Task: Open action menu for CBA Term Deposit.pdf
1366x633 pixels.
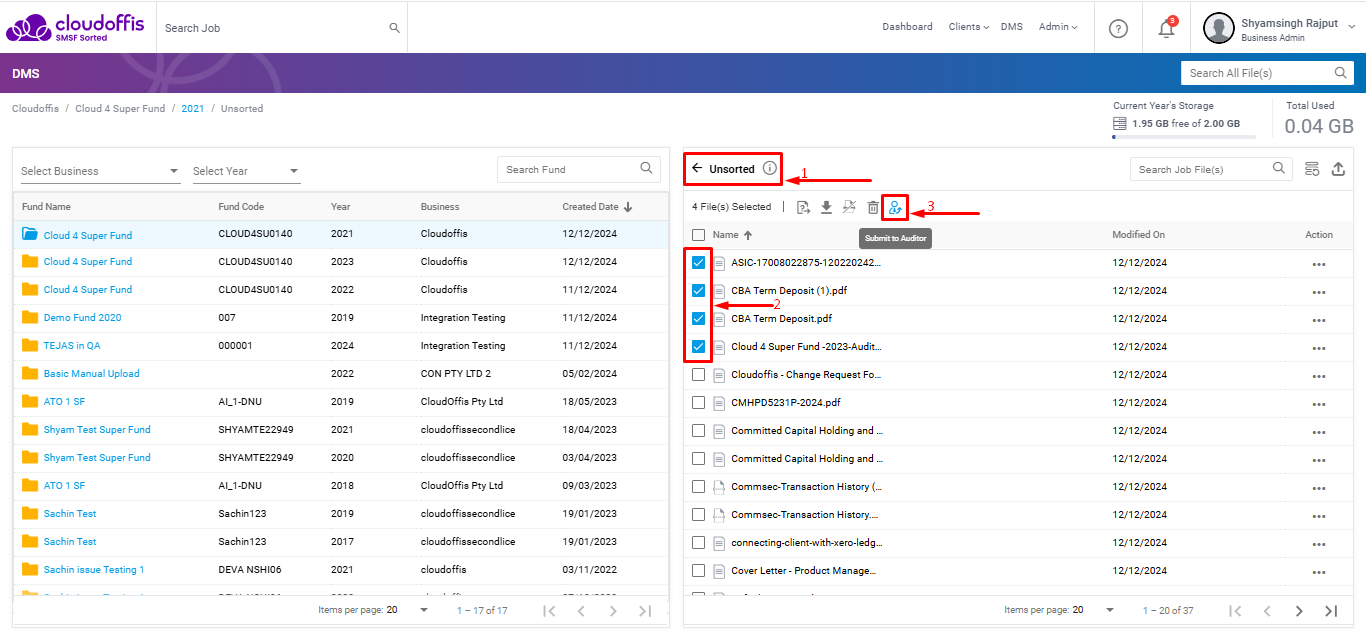Action: tap(1319, 320)
